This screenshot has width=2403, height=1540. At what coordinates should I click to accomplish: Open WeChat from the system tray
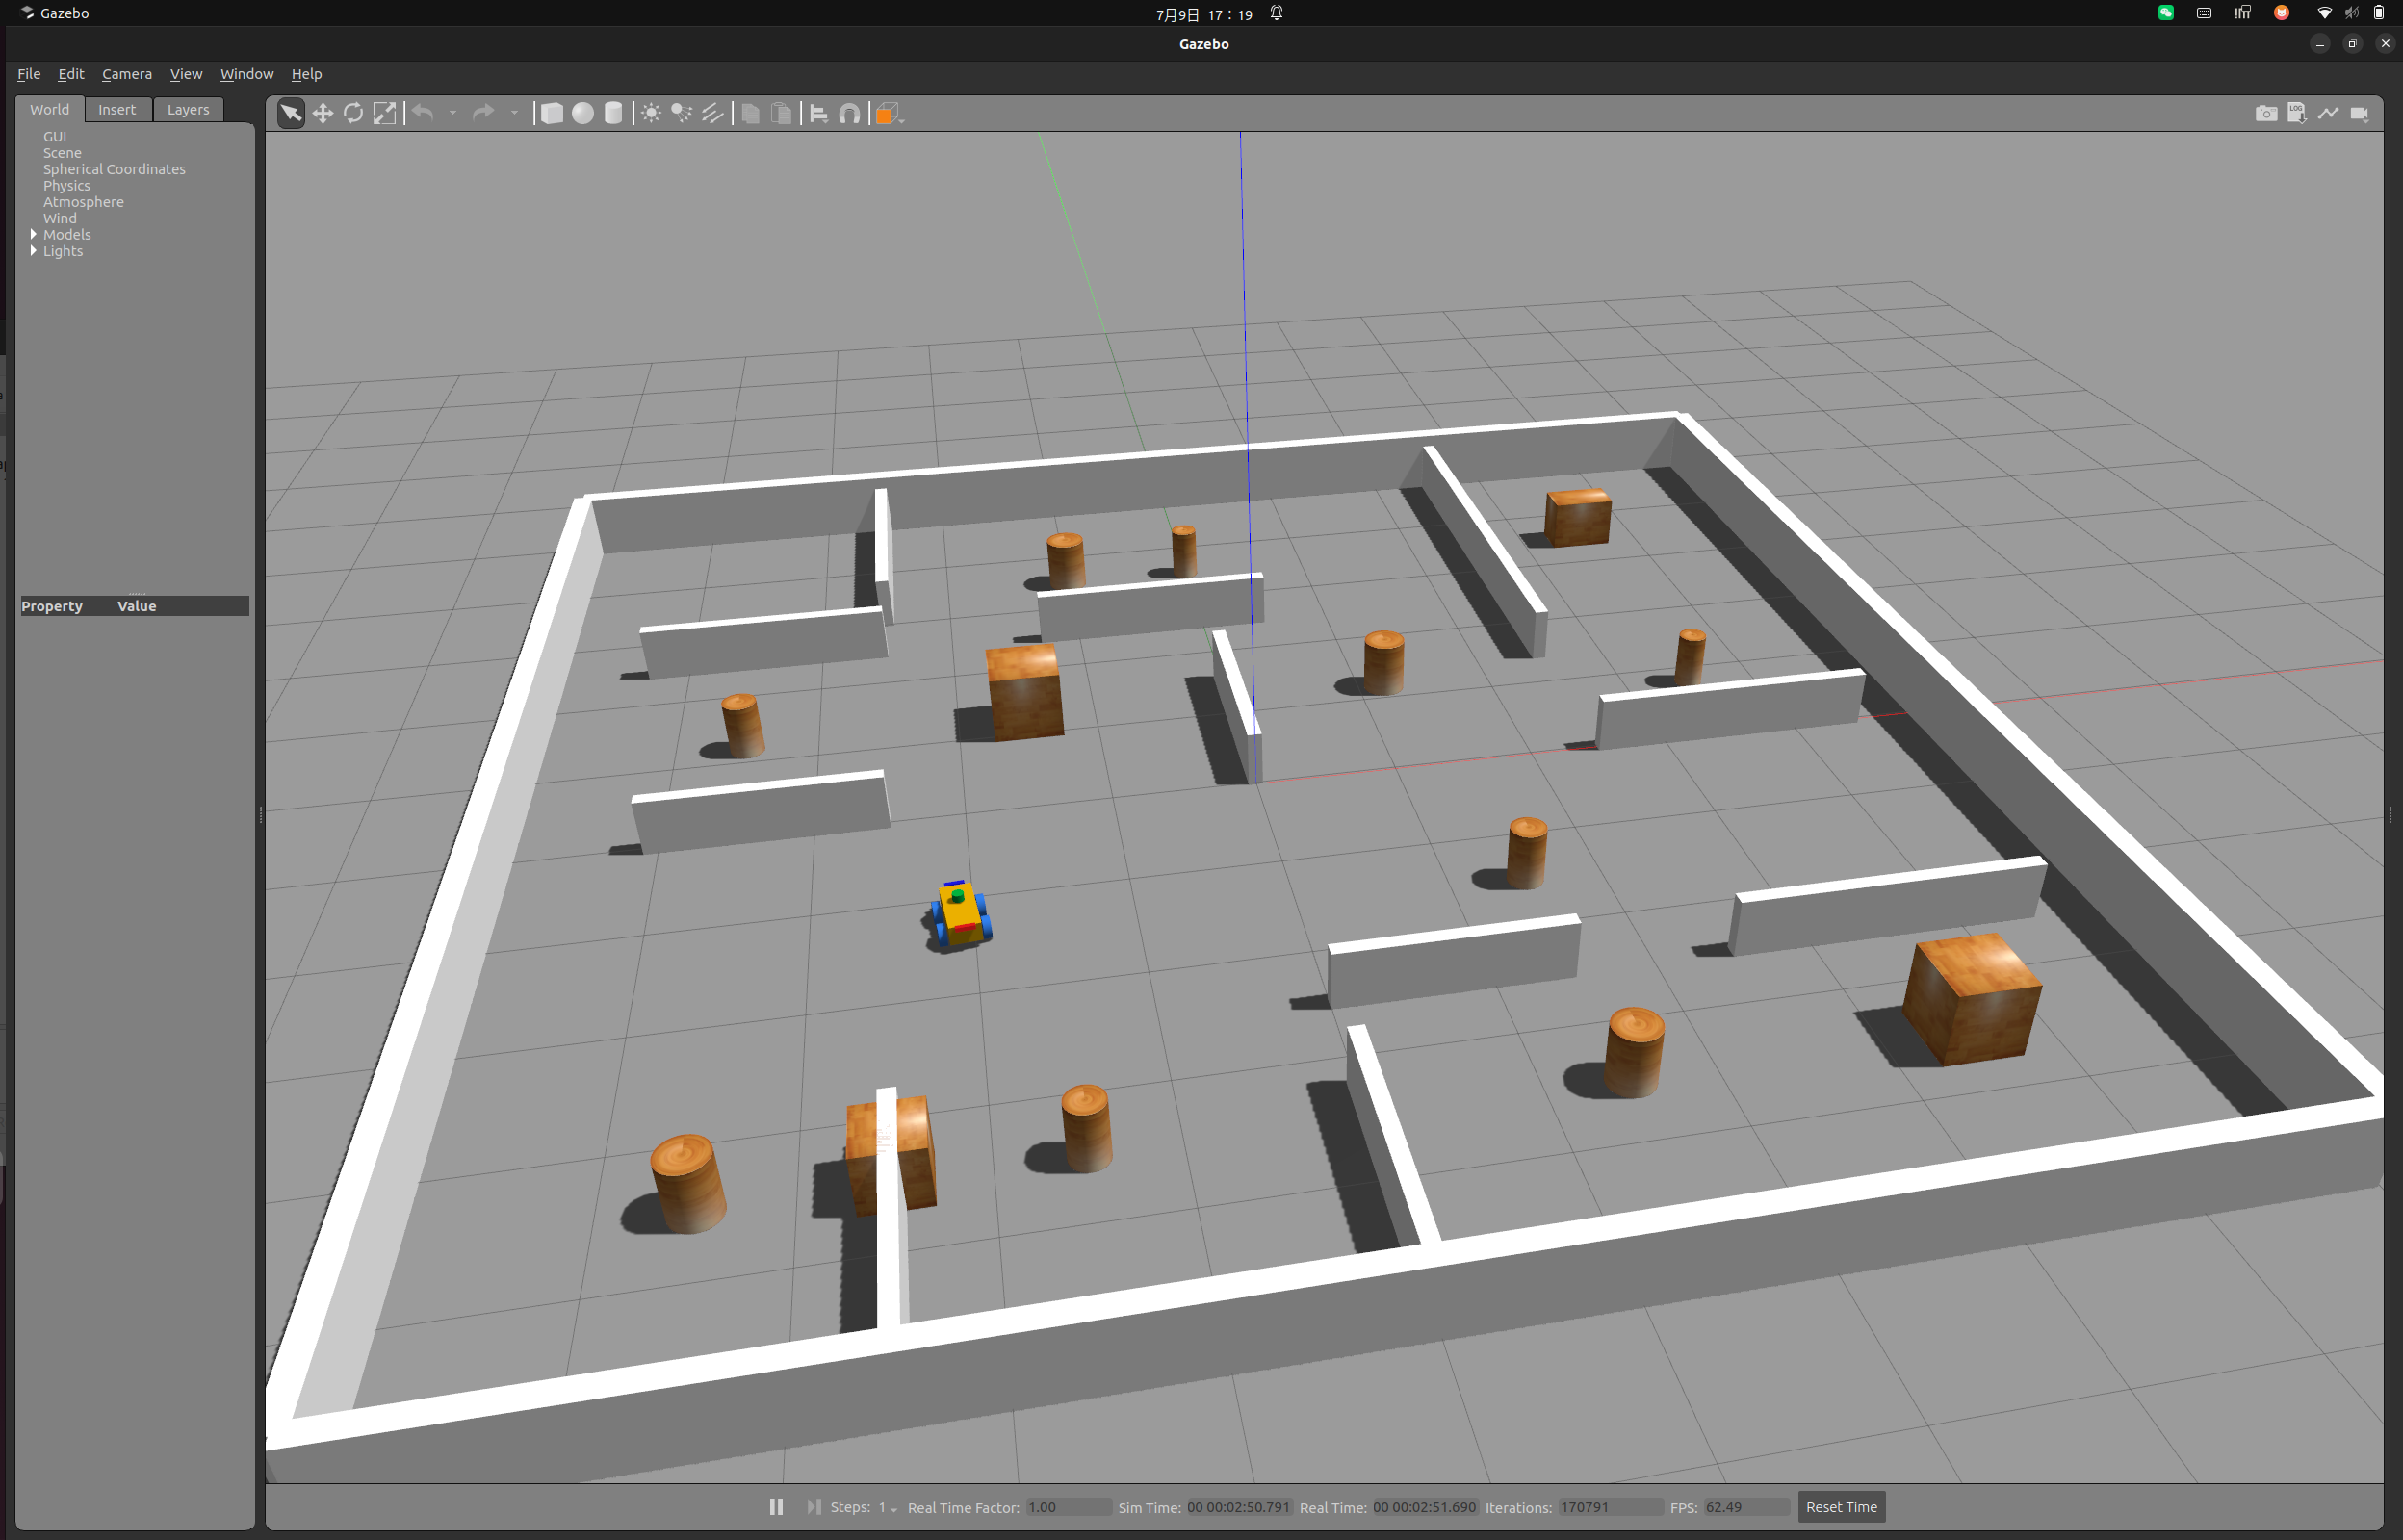point(2165,13)
